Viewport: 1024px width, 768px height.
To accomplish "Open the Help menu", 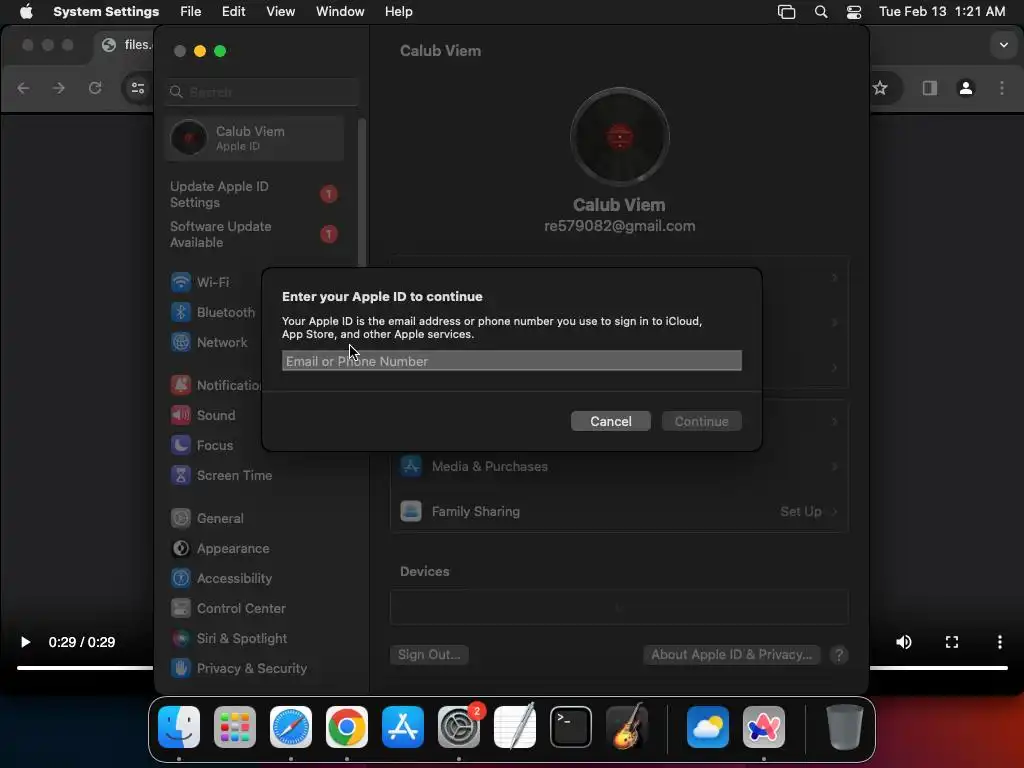I will [398, 12].
